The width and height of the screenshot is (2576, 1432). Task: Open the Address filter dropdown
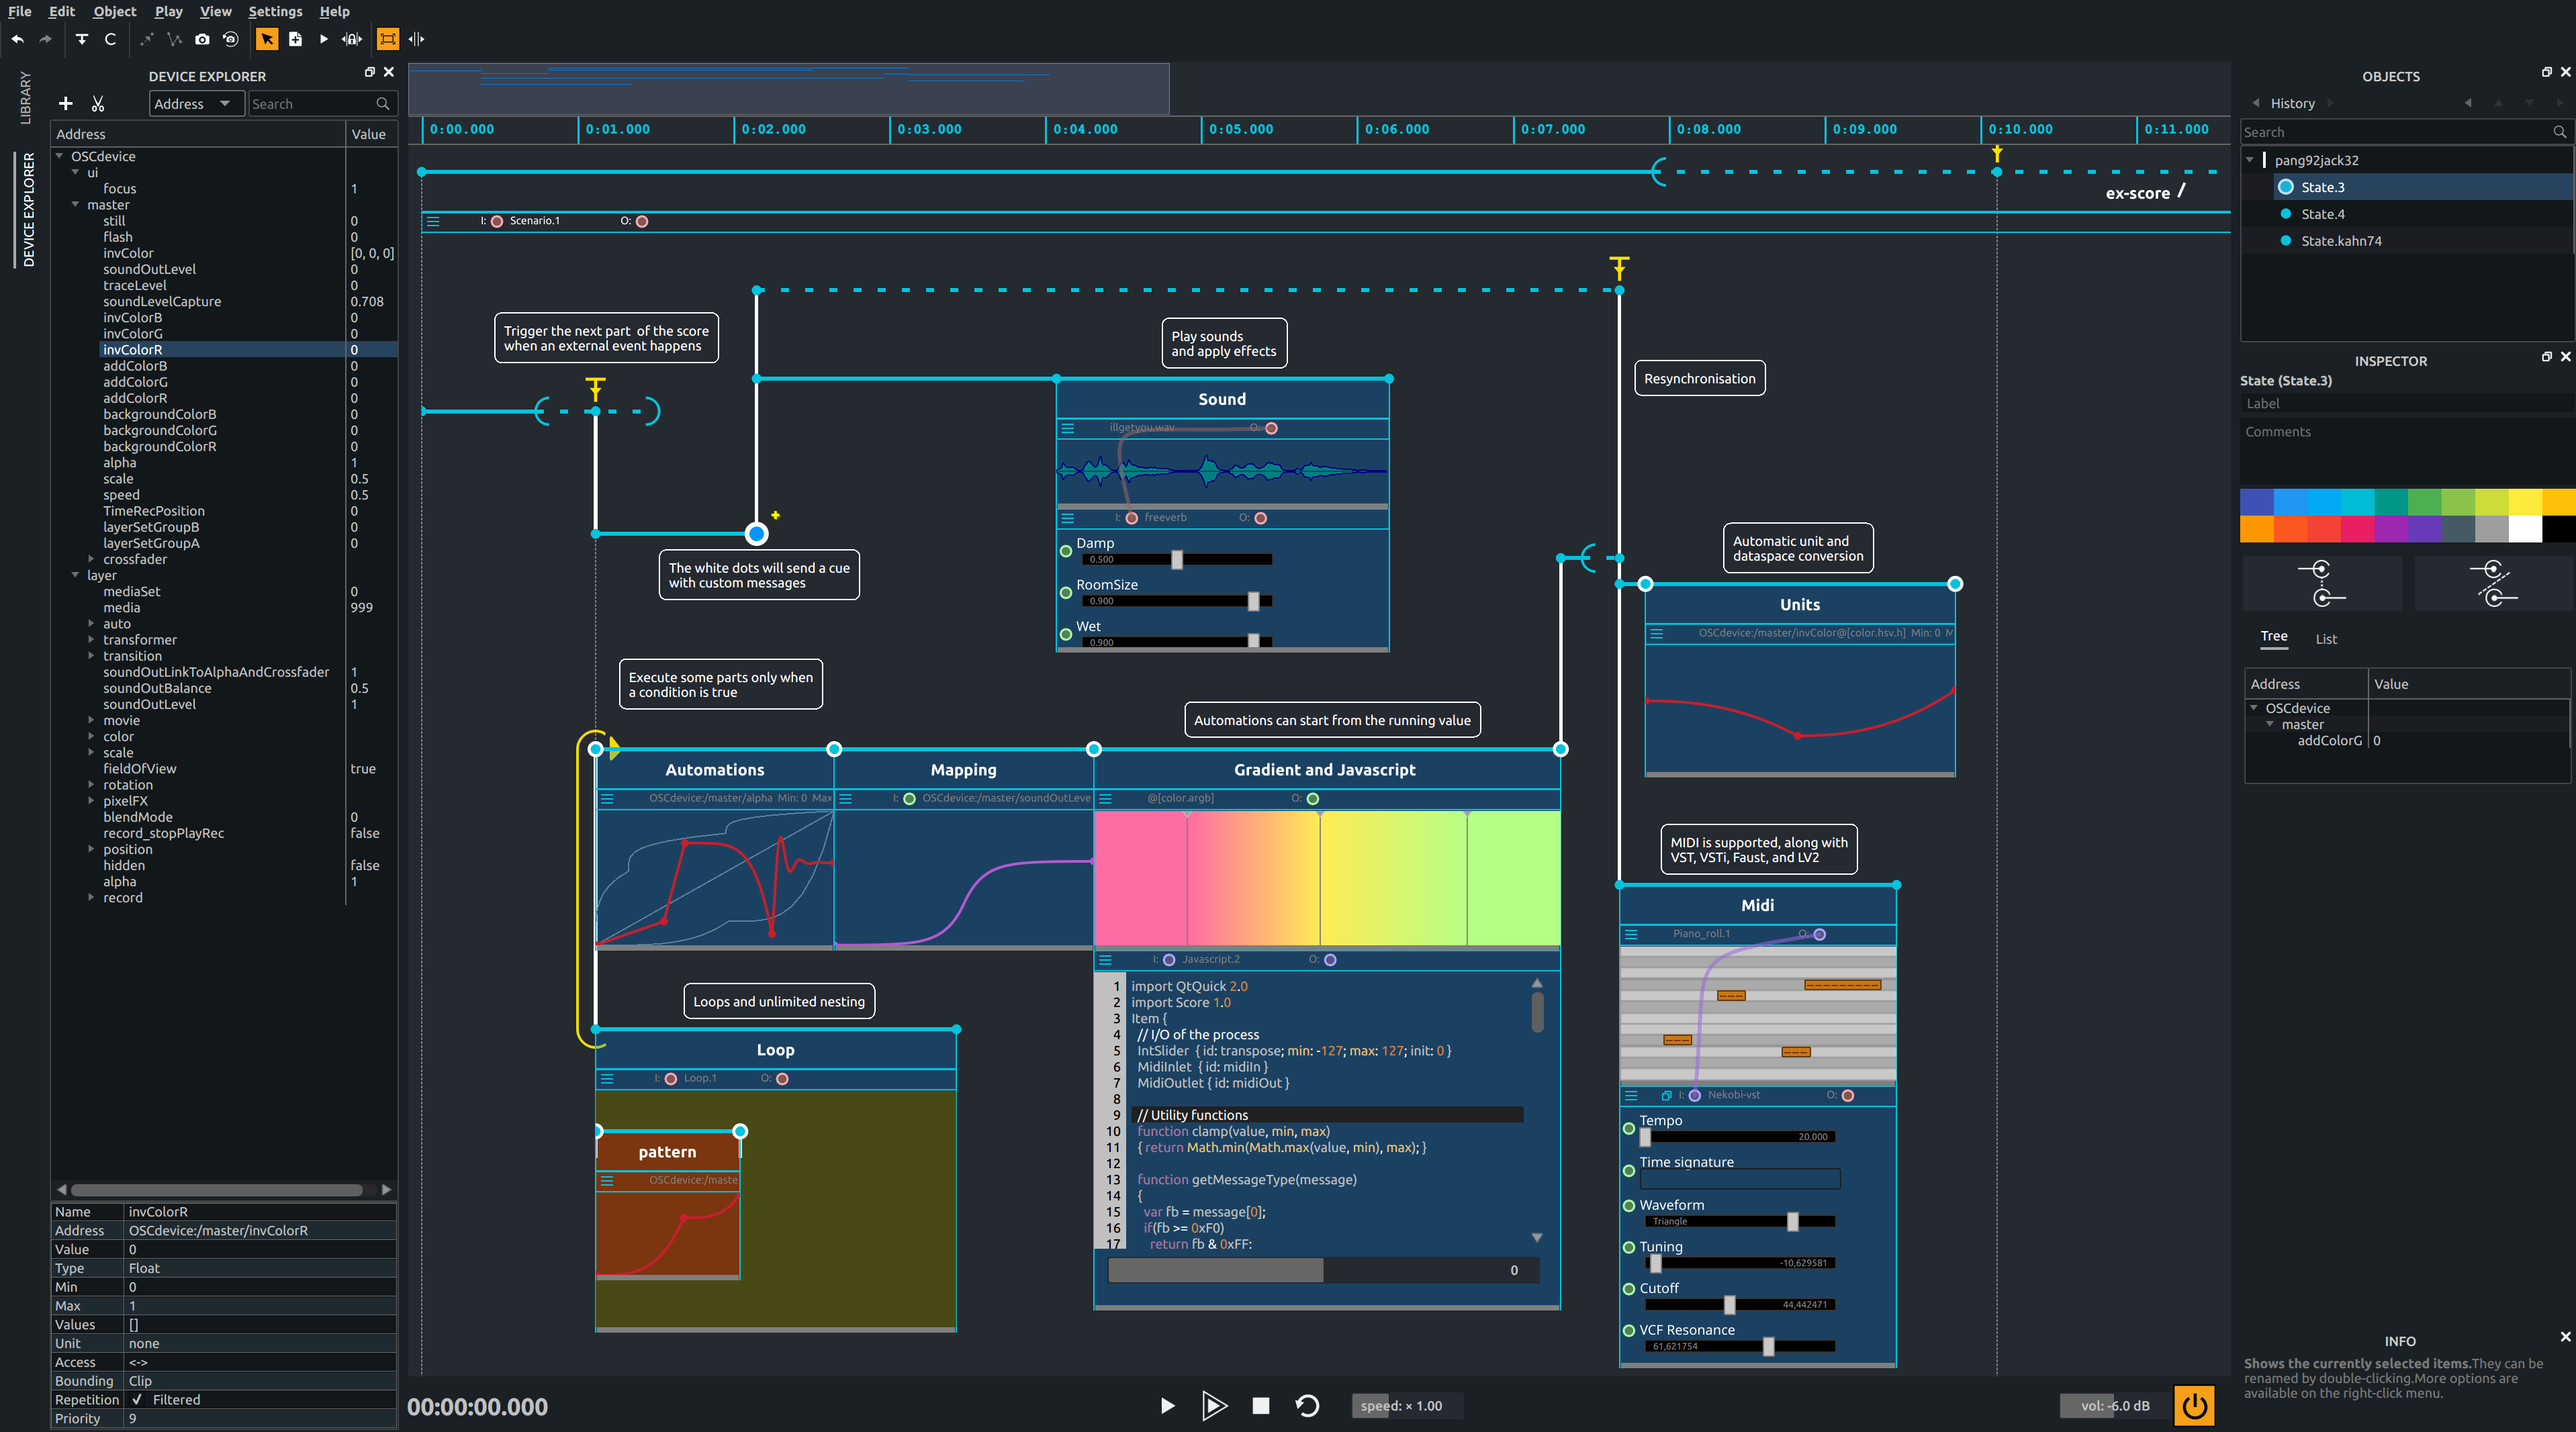click(x=196, y=104)
